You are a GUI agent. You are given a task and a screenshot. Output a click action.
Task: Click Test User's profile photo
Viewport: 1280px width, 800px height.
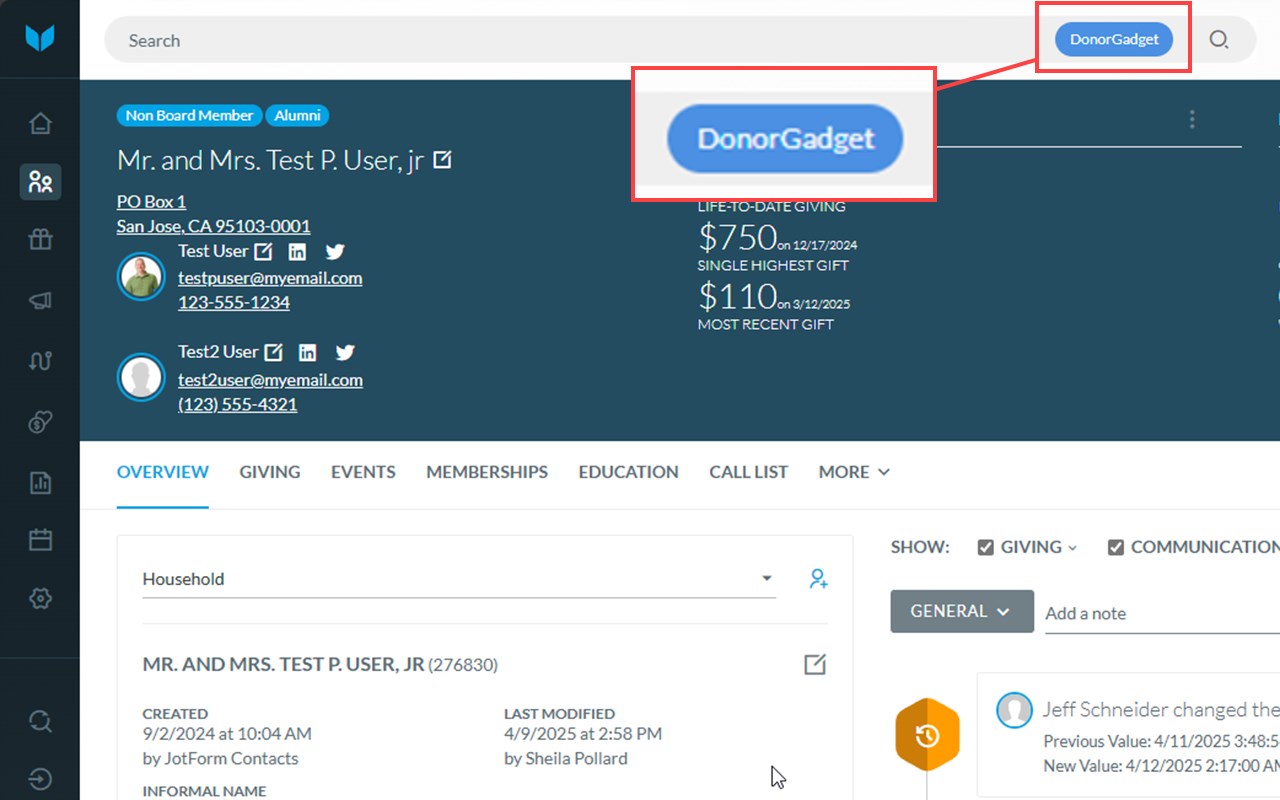[x=141, y=276]
